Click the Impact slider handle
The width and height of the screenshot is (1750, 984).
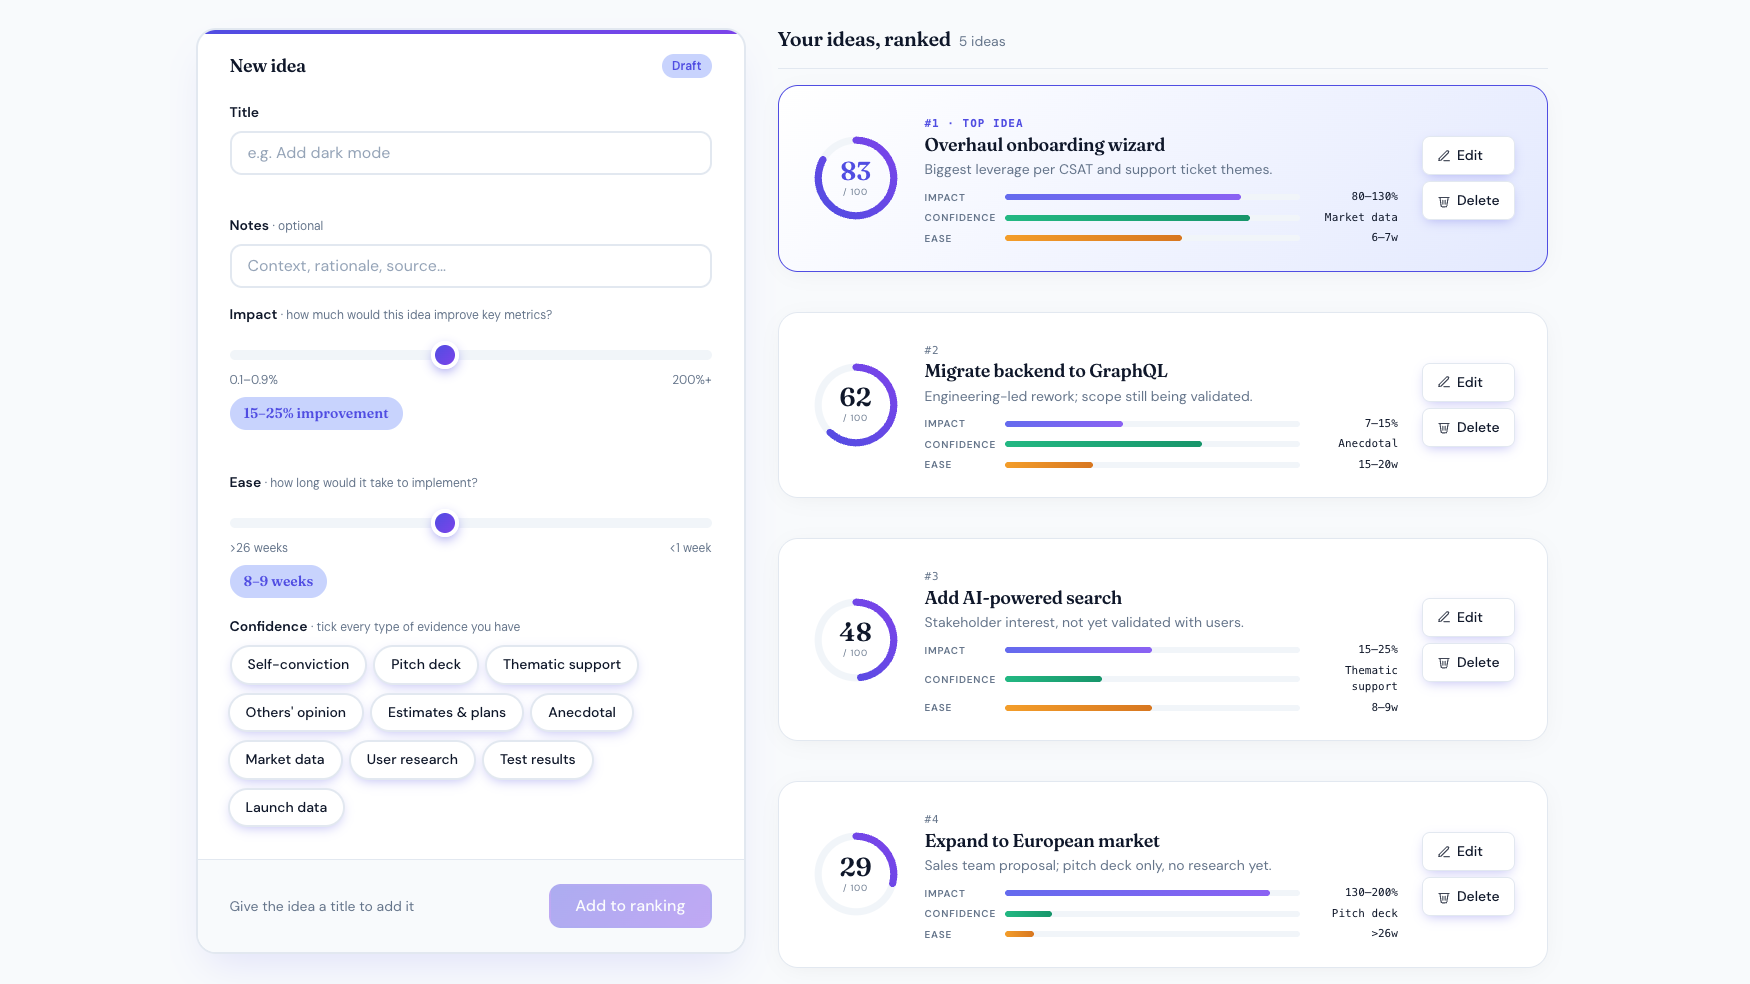point(445,355)
